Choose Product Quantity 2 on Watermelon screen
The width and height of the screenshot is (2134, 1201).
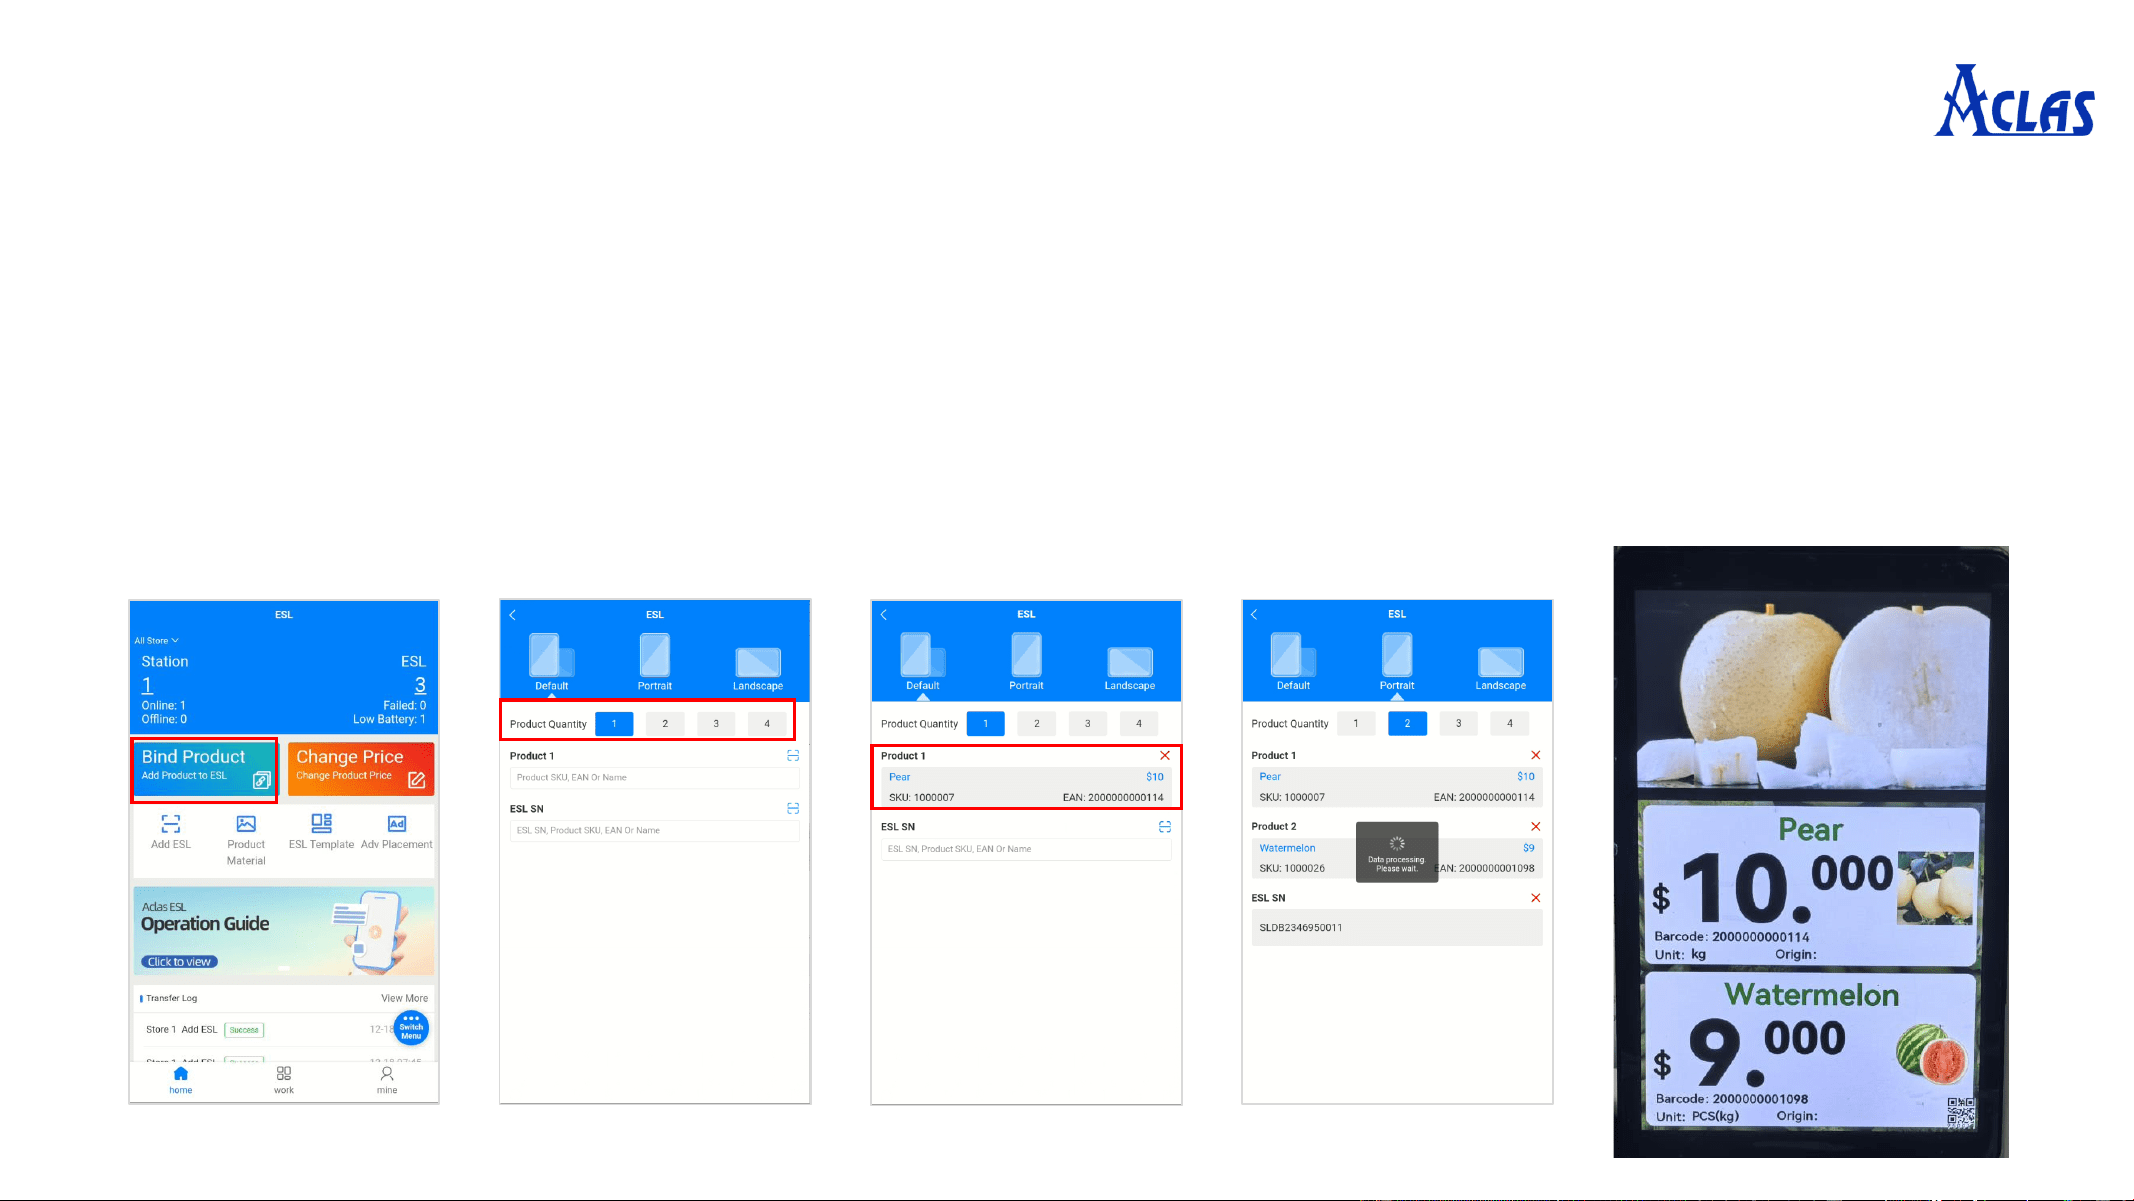[x=1407, y=723]
